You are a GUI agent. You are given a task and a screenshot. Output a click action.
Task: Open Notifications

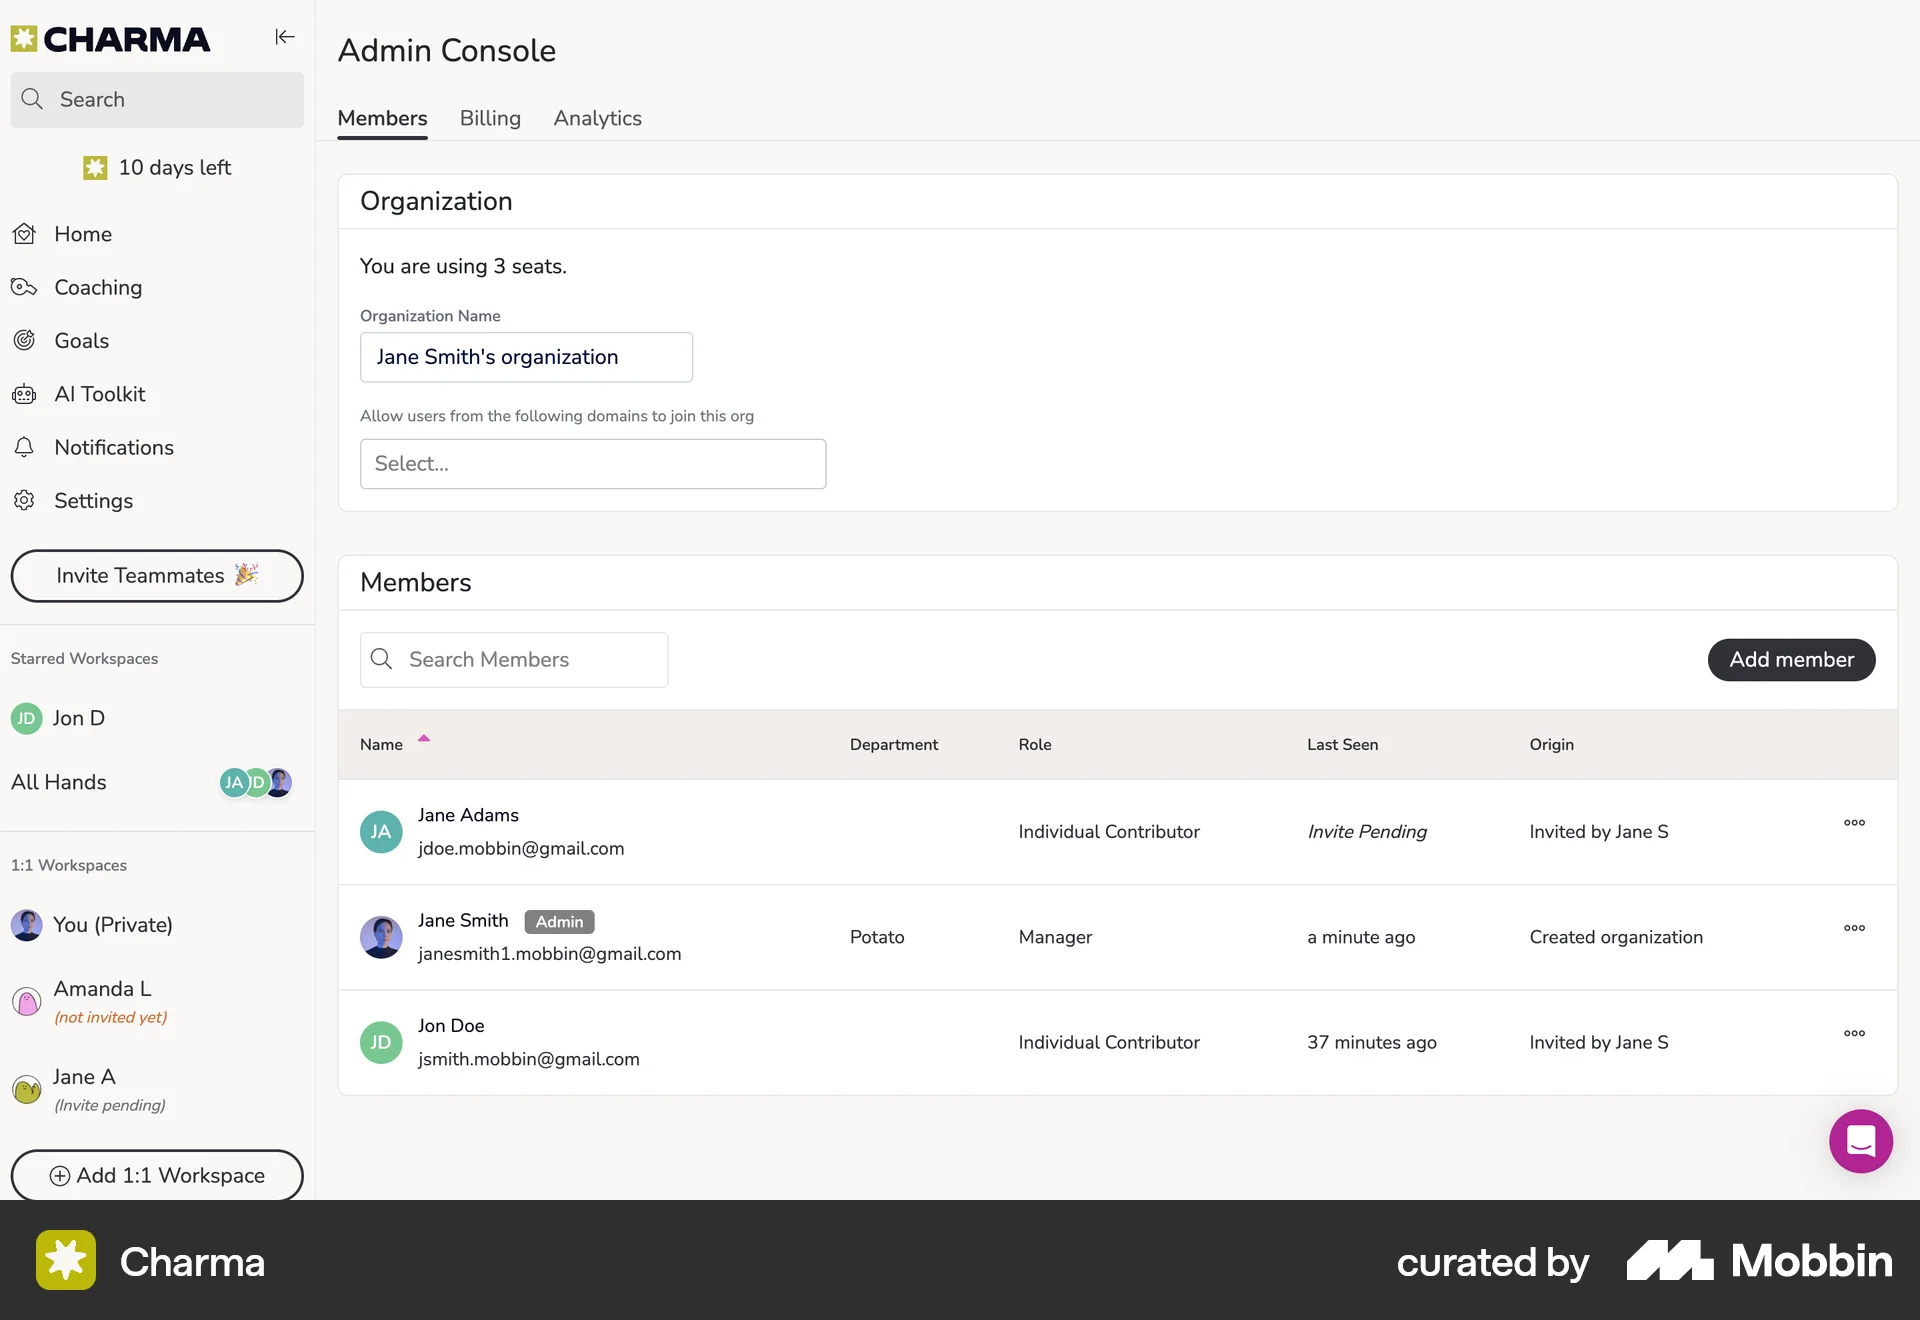(114, 447)
